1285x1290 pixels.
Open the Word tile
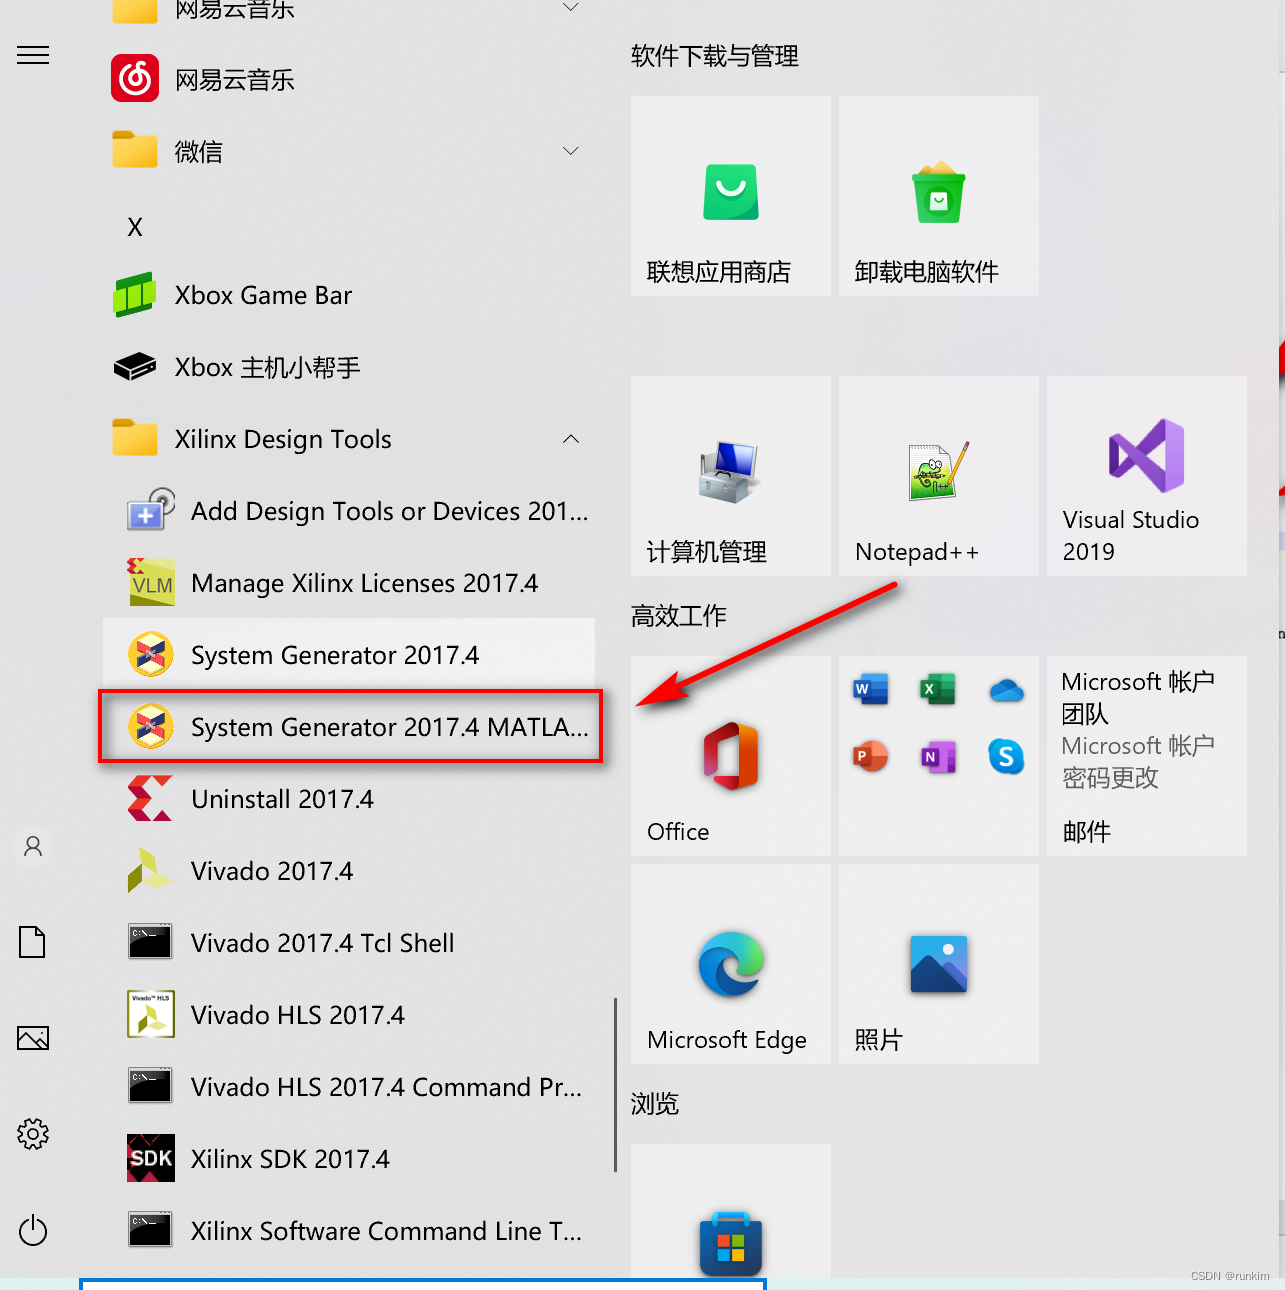tap(869, 689)
